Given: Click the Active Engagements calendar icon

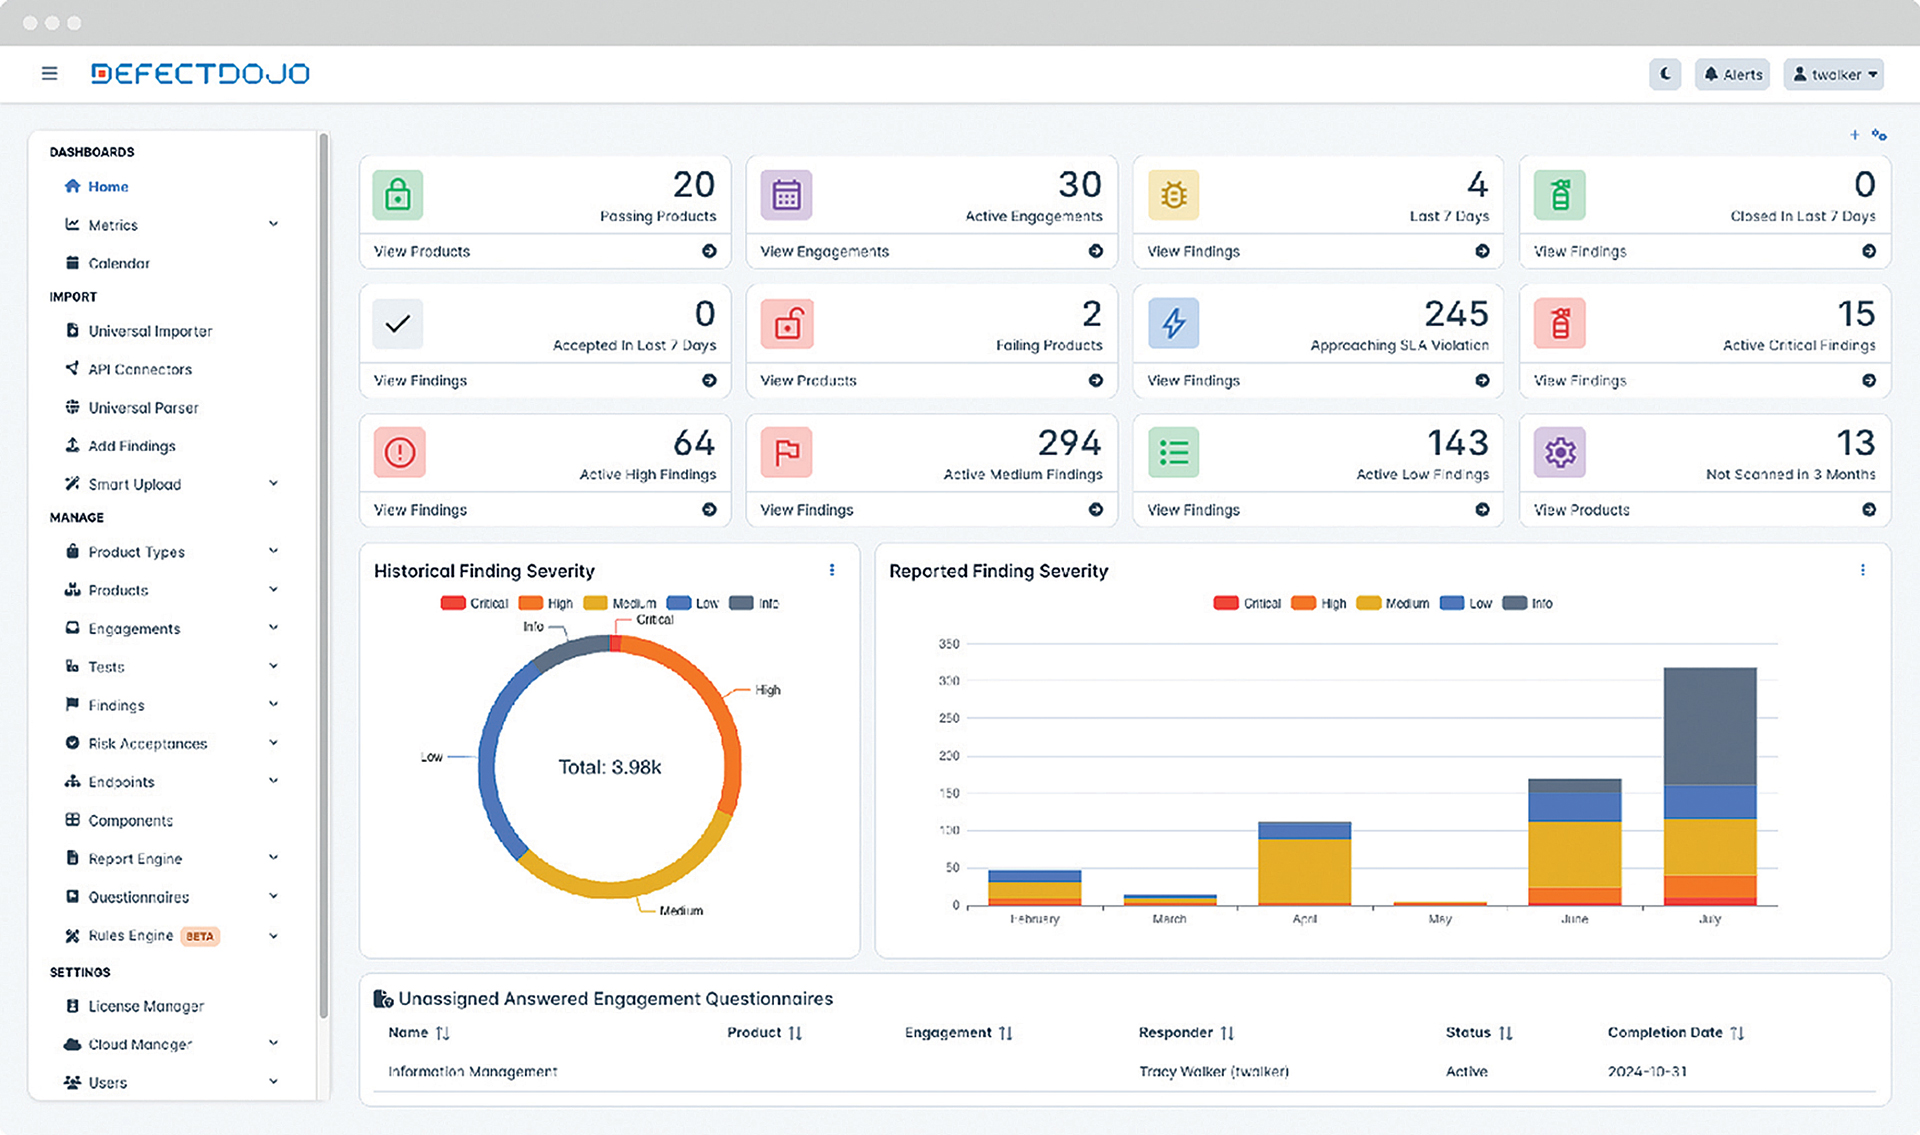Looking at the screenshot, I should [786, 194].
